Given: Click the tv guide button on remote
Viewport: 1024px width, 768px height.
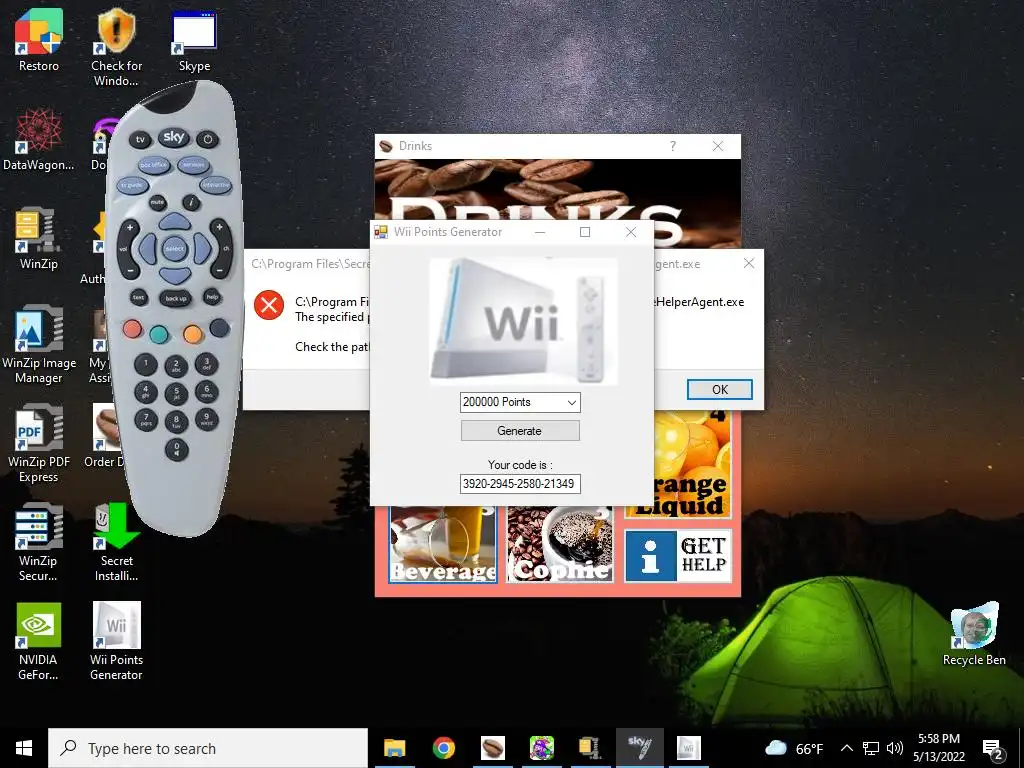Looking at the screenshot, I should point(132,185).
